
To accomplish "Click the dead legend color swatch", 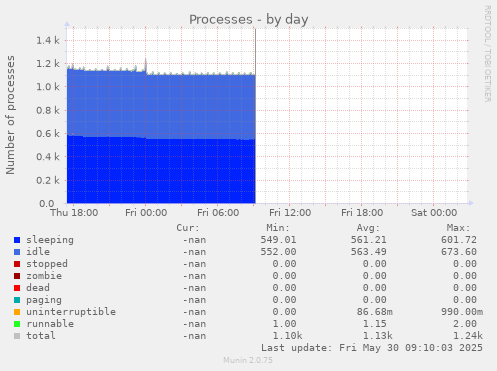I will click(17, 288).
